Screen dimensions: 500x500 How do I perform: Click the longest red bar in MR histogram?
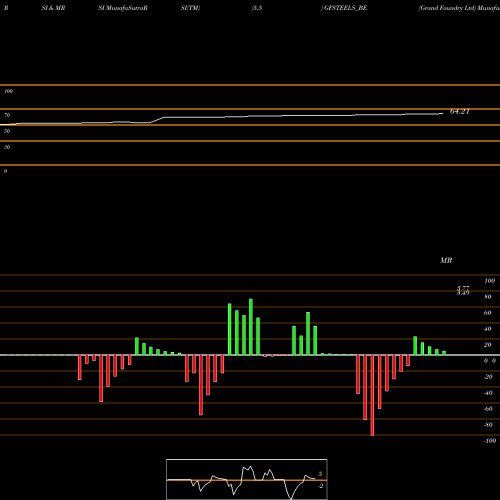372,395
